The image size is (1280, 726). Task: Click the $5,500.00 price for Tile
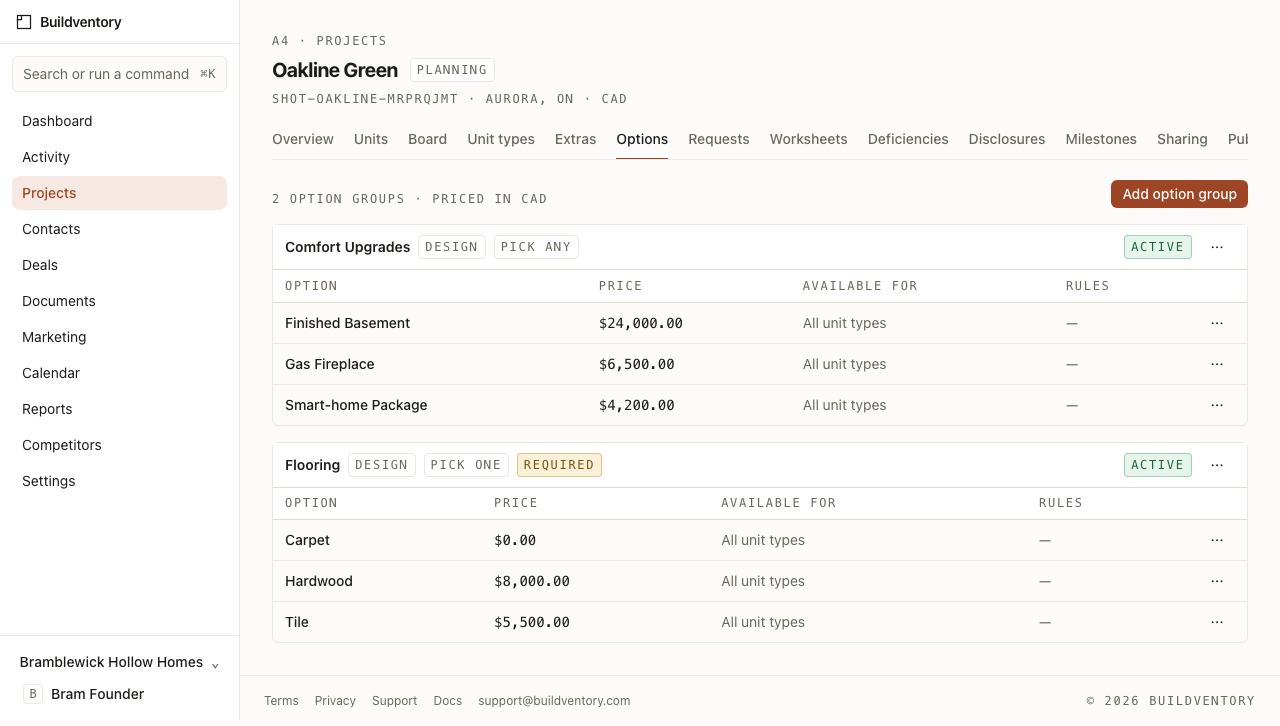[532, 622]
